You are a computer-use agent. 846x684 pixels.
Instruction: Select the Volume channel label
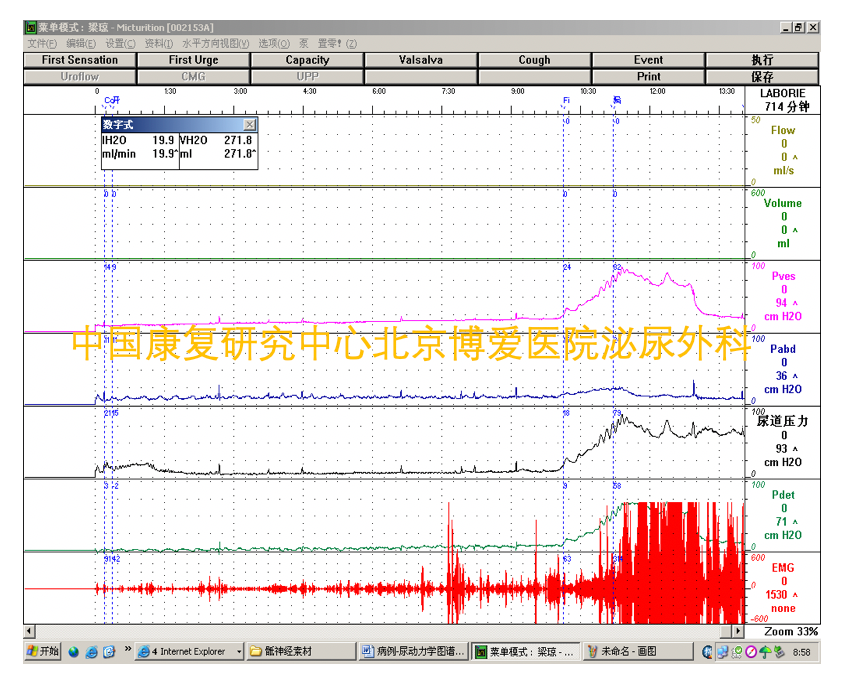pyautogui.click(x=783, y=203)
